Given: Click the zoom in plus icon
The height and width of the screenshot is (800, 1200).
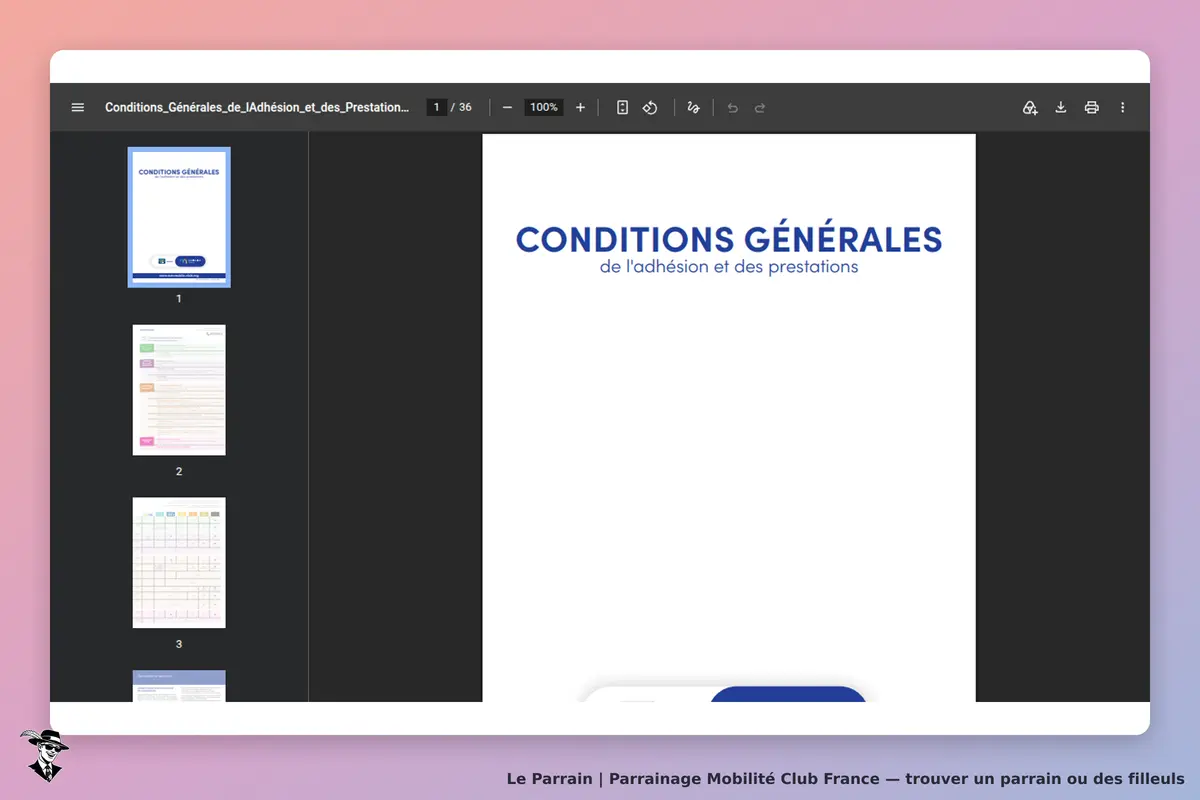Looking at the screenshot, I should click(x=580, y=107).
